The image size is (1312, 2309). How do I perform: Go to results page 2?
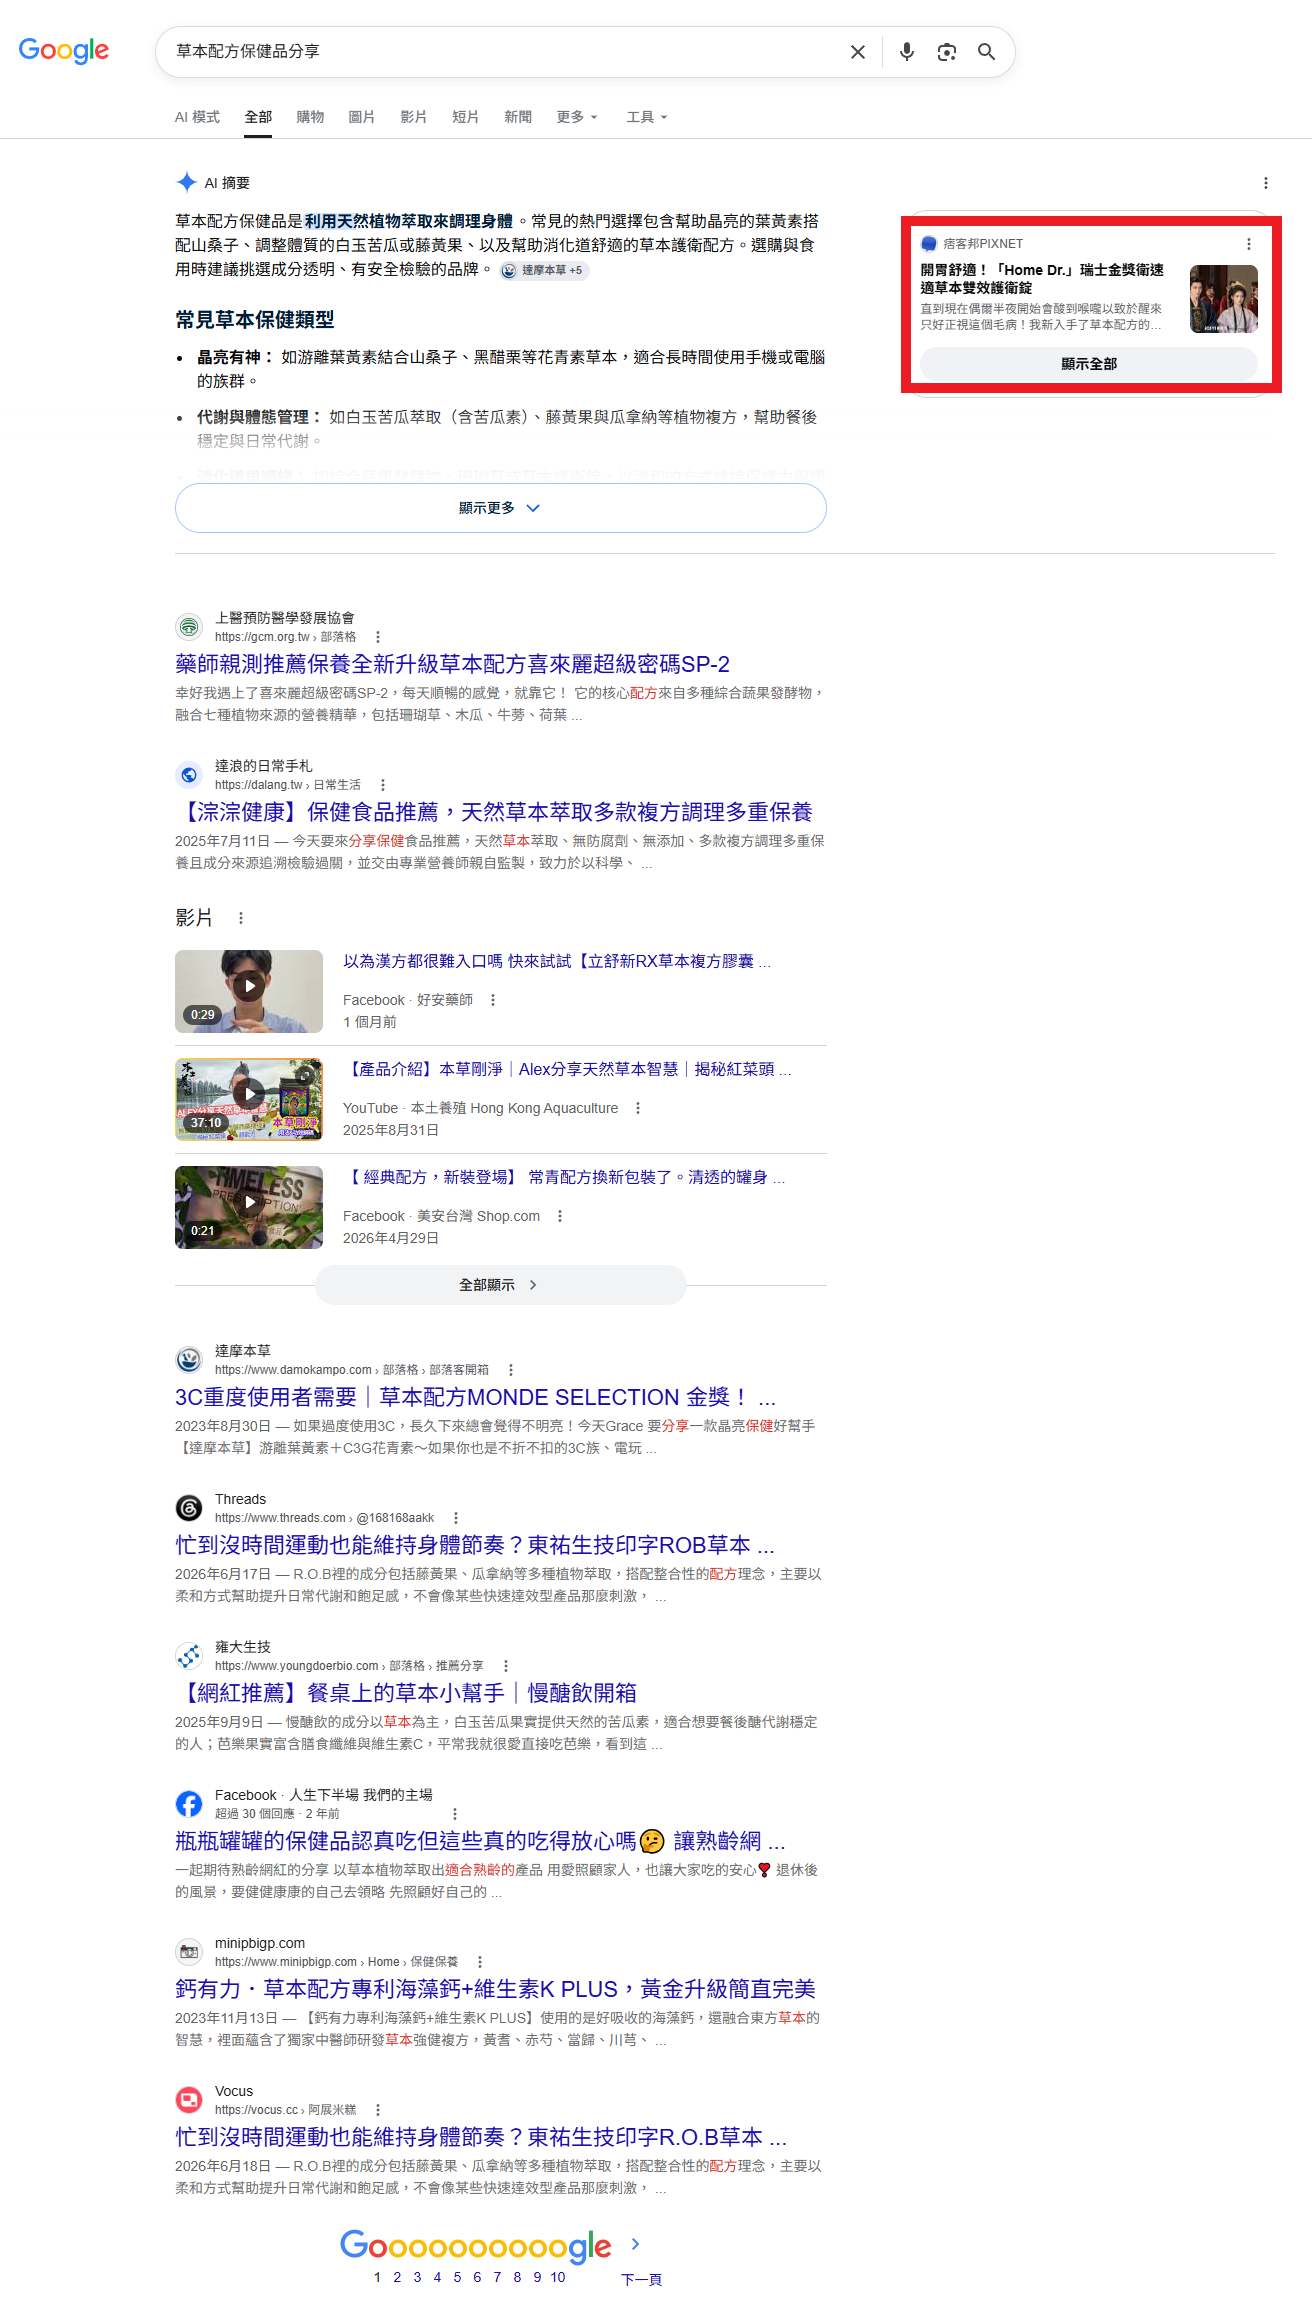[x=397, y=2278]
